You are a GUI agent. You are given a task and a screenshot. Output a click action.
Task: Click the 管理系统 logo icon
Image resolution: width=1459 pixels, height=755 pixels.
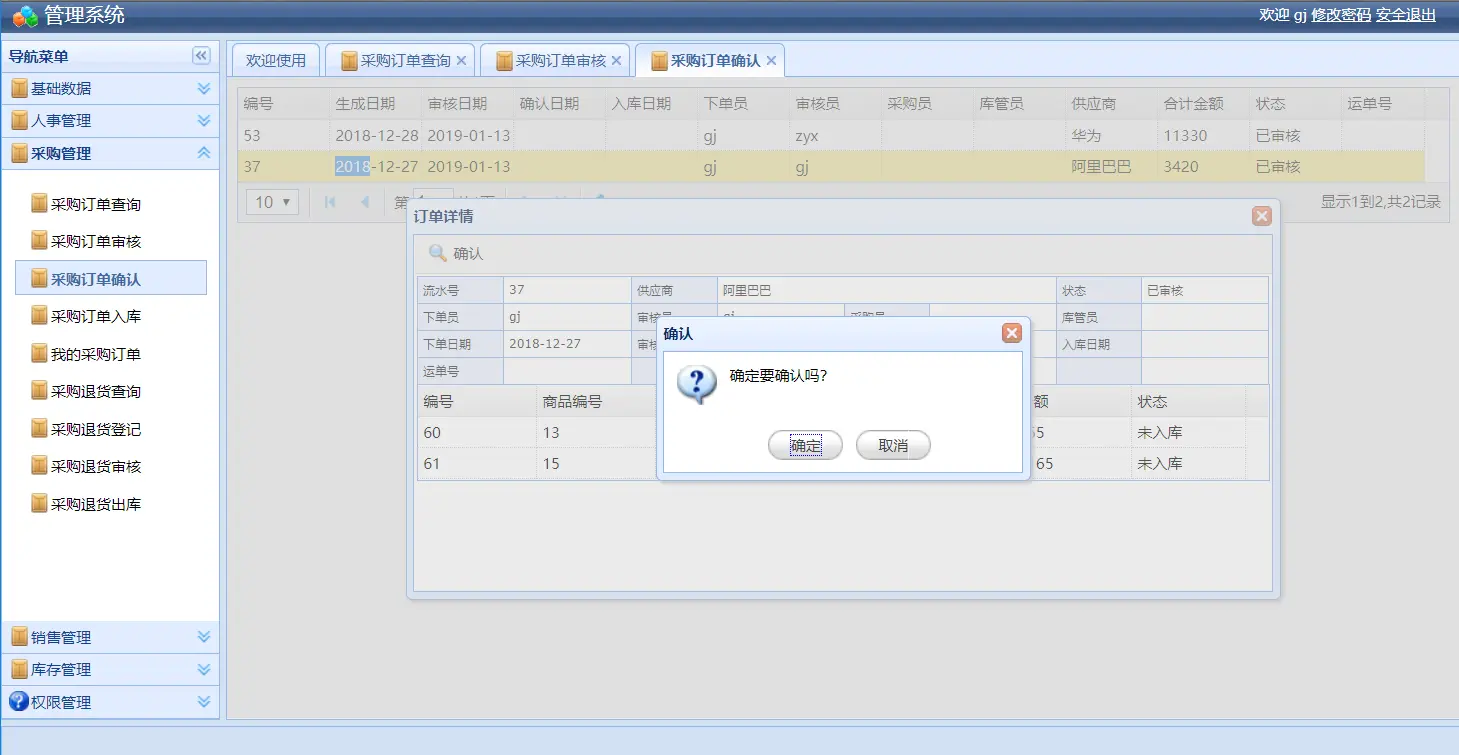(x=25, y=16)
